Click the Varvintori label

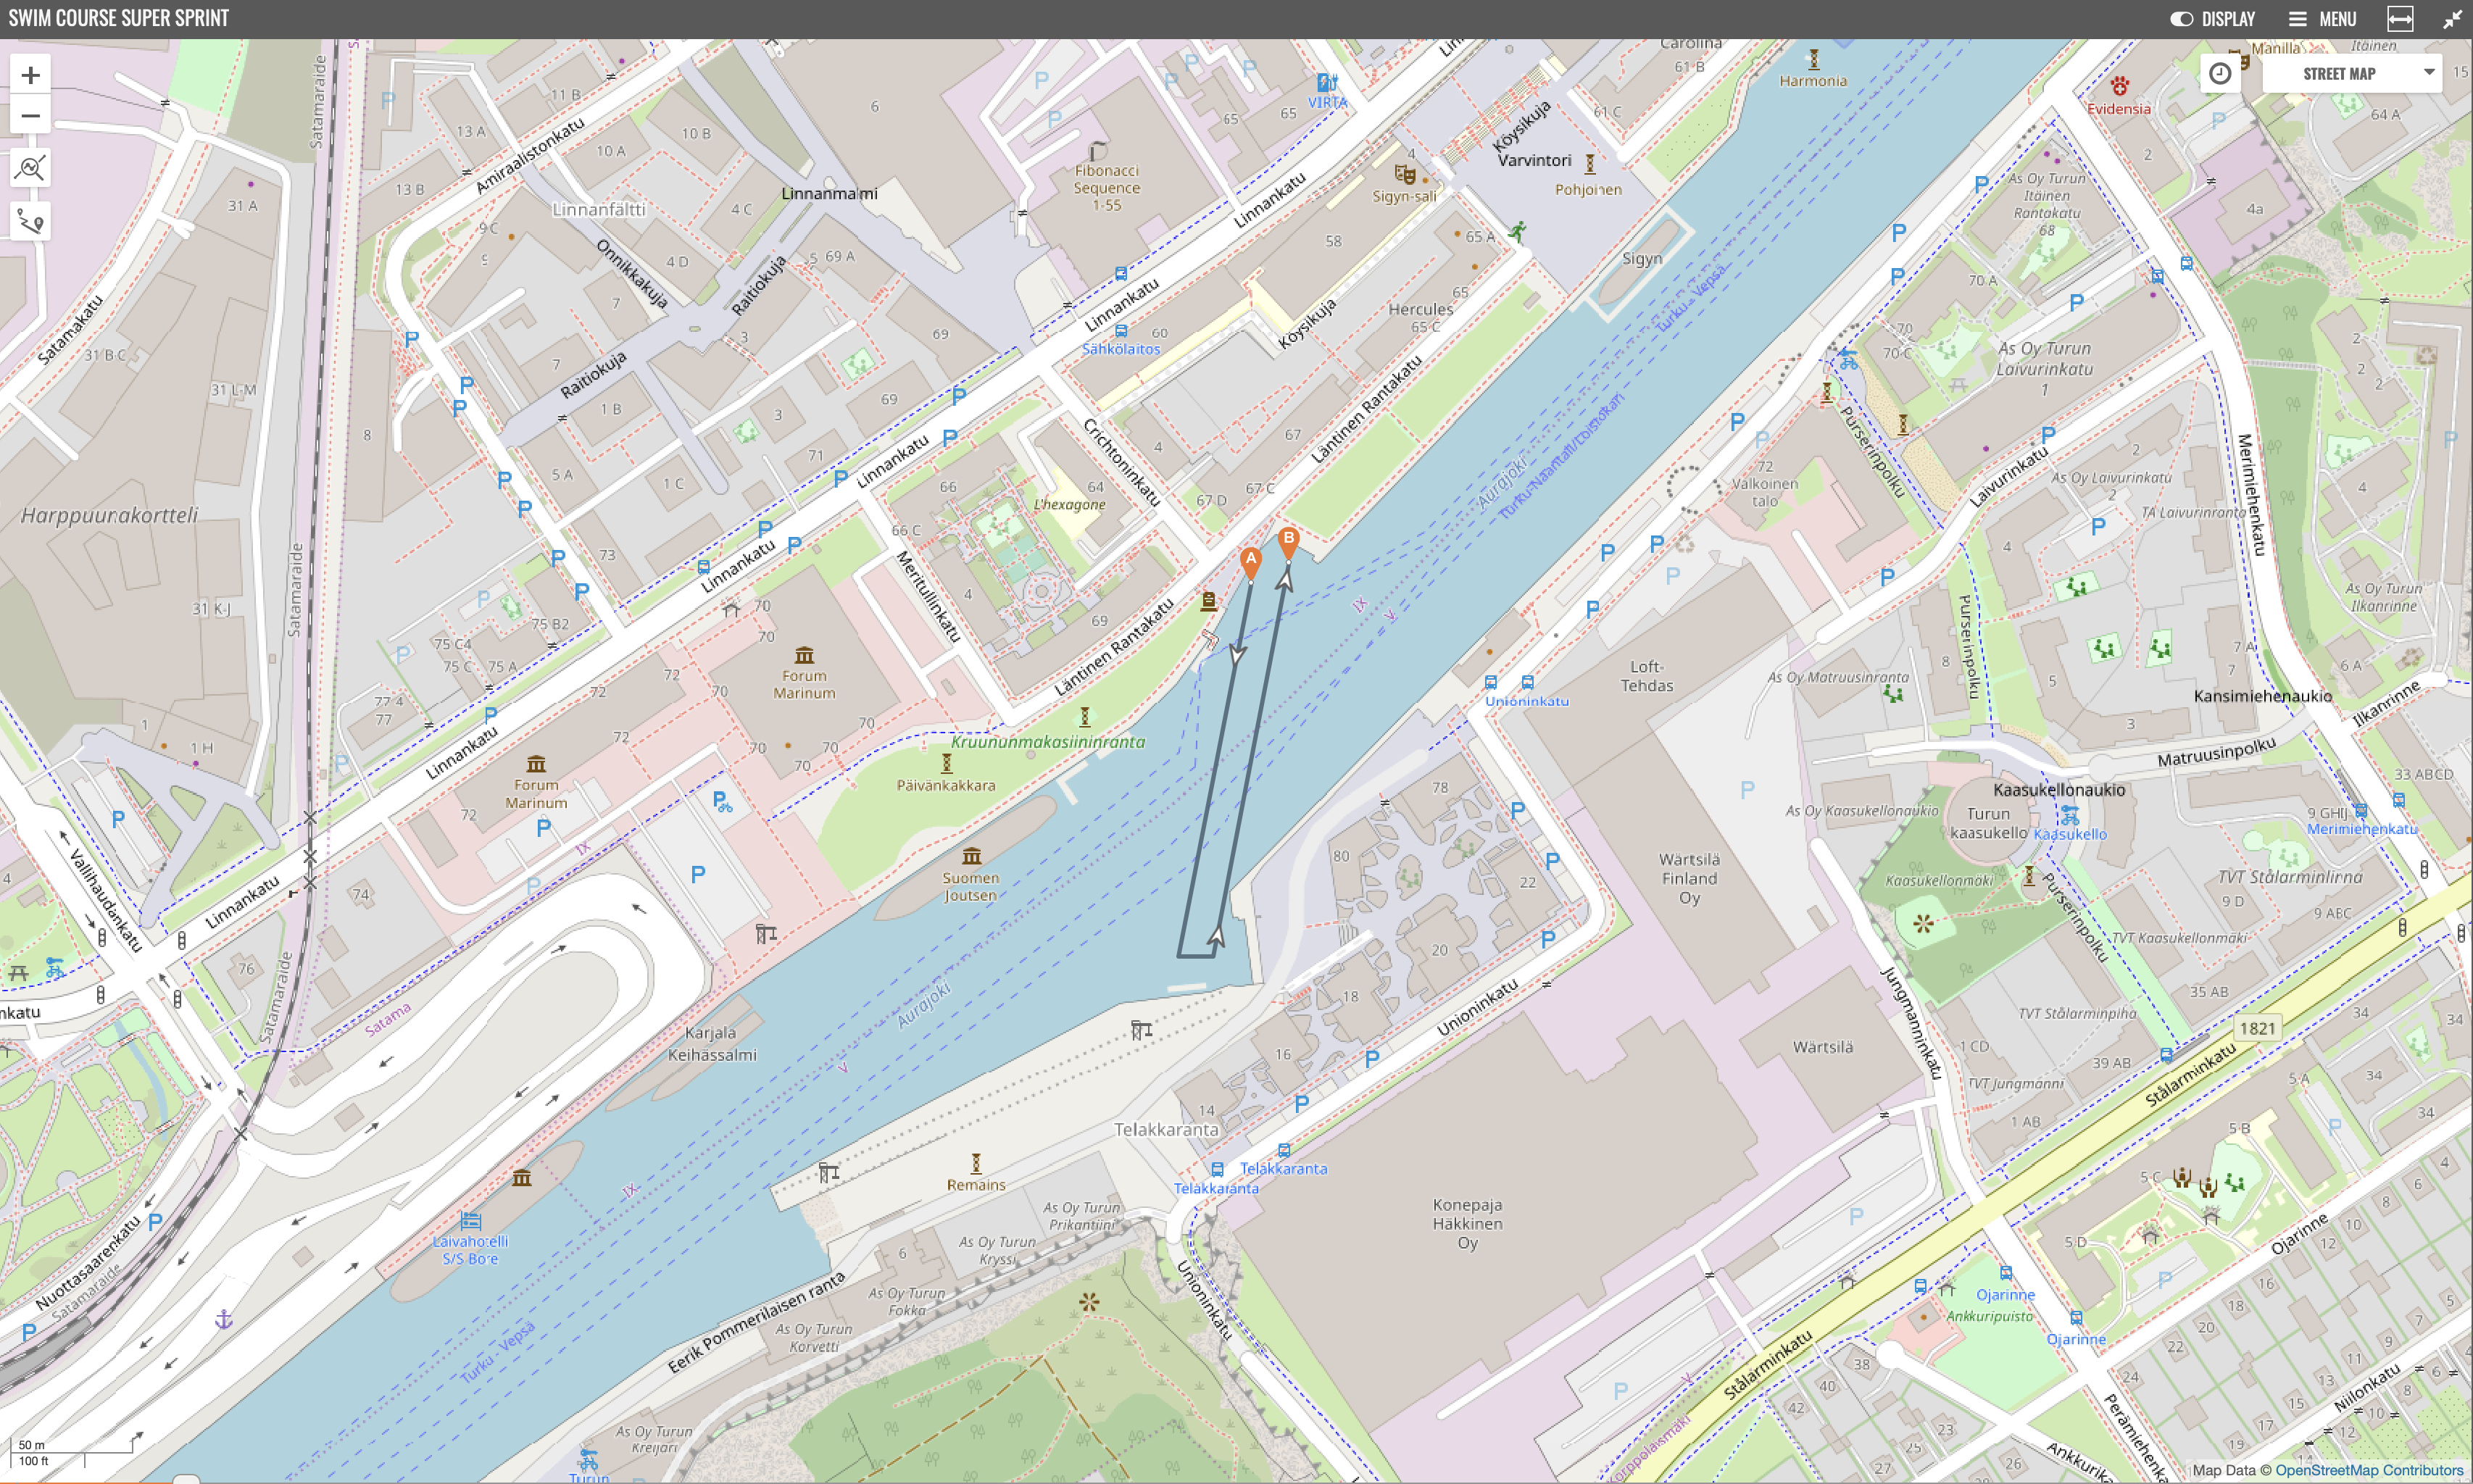1534,160
